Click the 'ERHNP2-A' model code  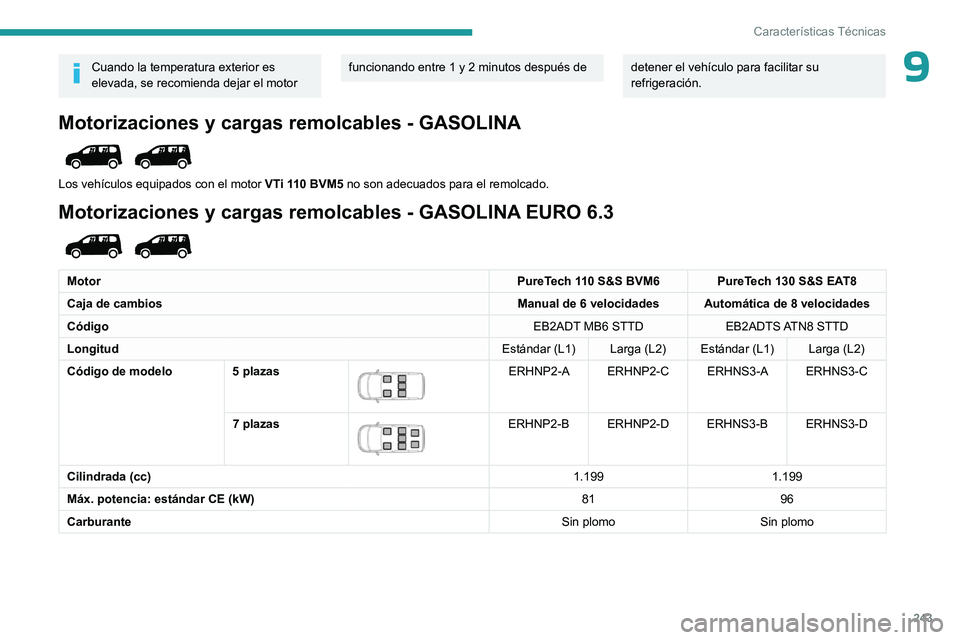[x=539, y=371]
